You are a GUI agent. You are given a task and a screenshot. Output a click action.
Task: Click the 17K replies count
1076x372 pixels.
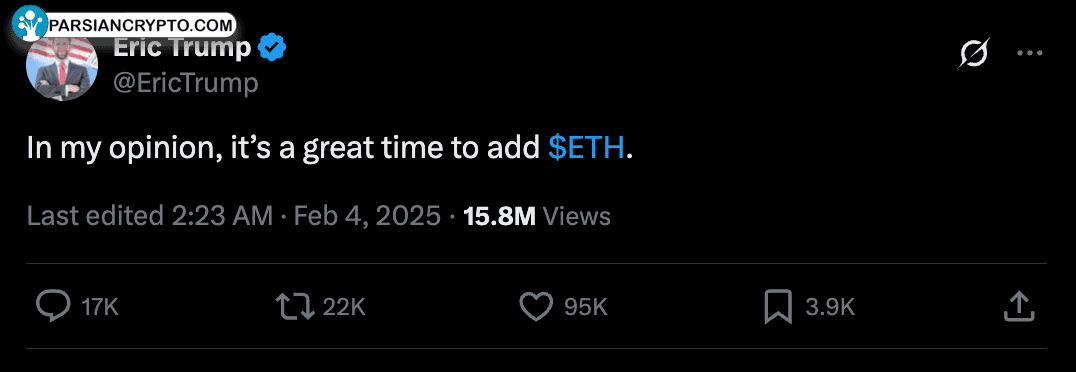100,307
